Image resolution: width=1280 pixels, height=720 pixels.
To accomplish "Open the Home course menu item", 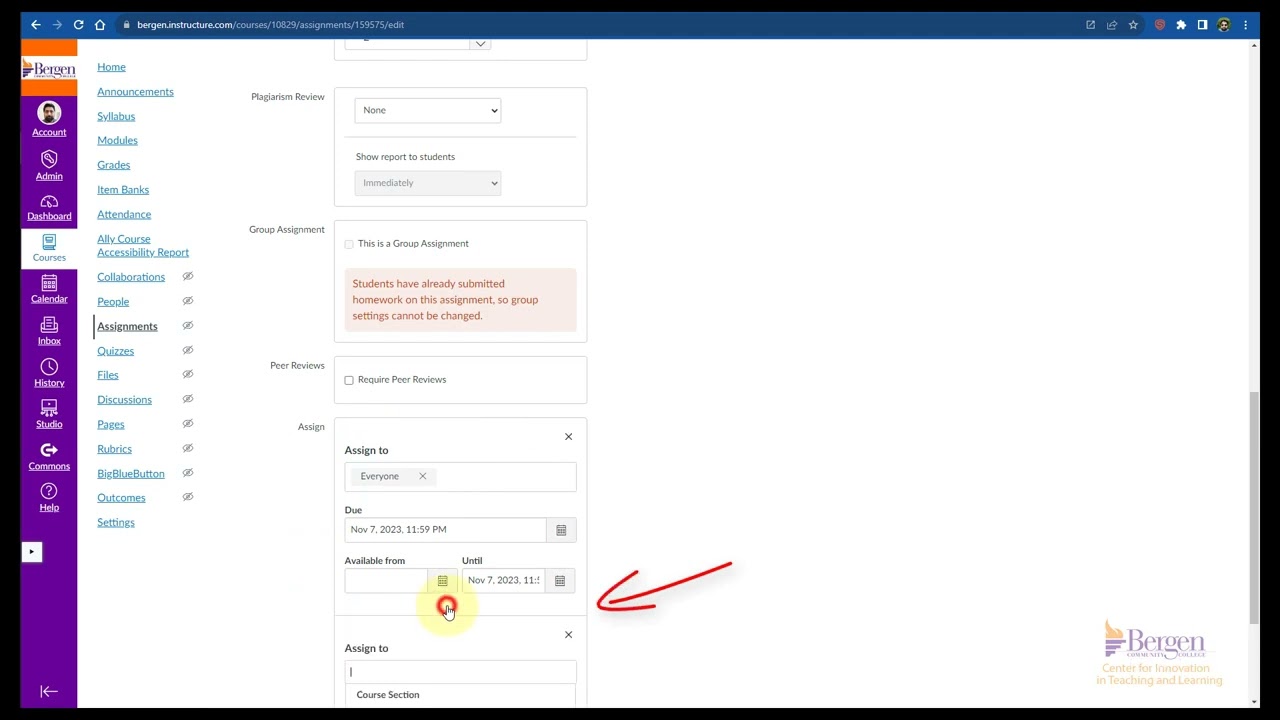I will 111,67.
